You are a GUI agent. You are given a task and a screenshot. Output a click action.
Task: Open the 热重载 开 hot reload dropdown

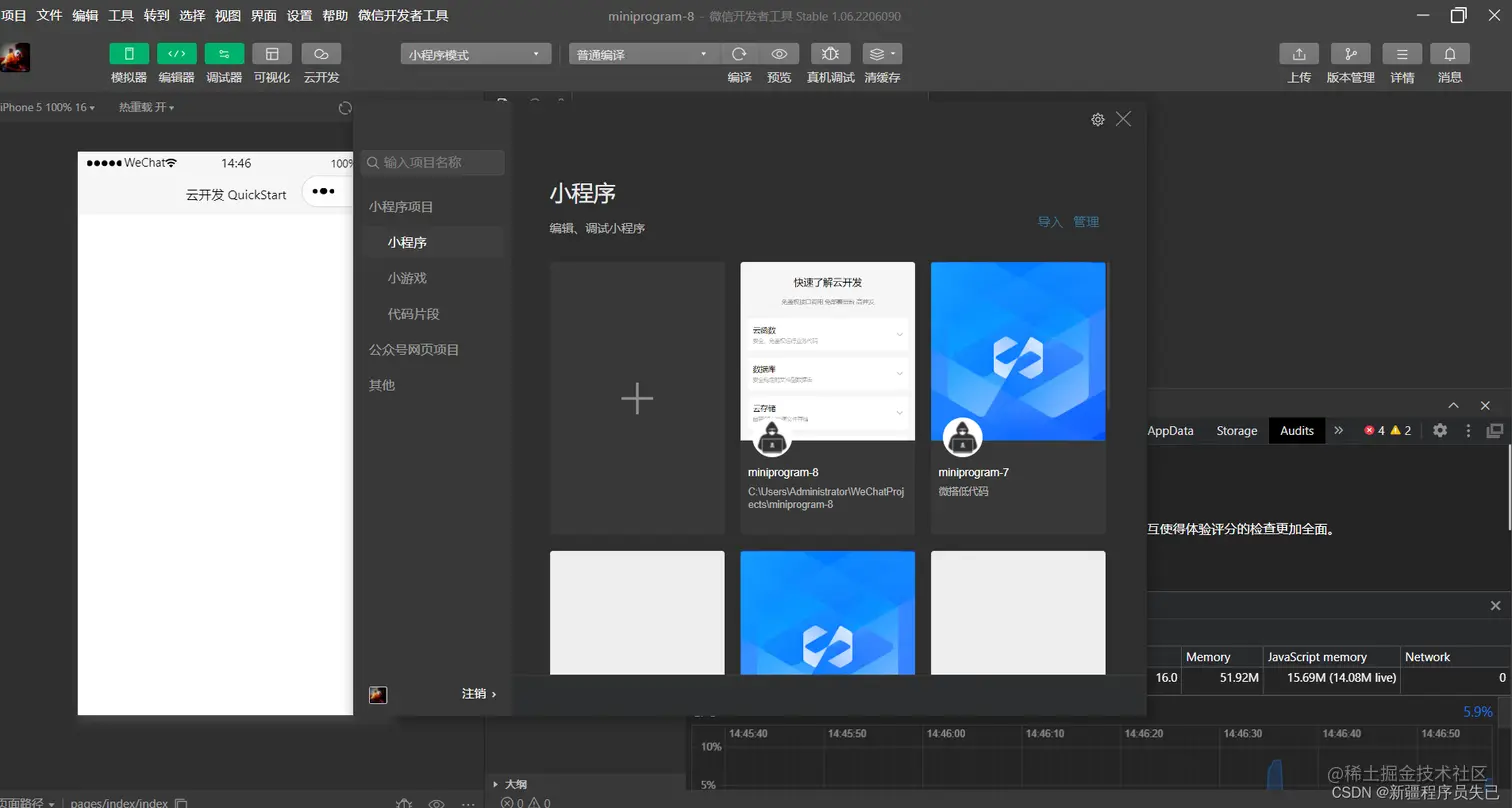click(x=146, y=107)
